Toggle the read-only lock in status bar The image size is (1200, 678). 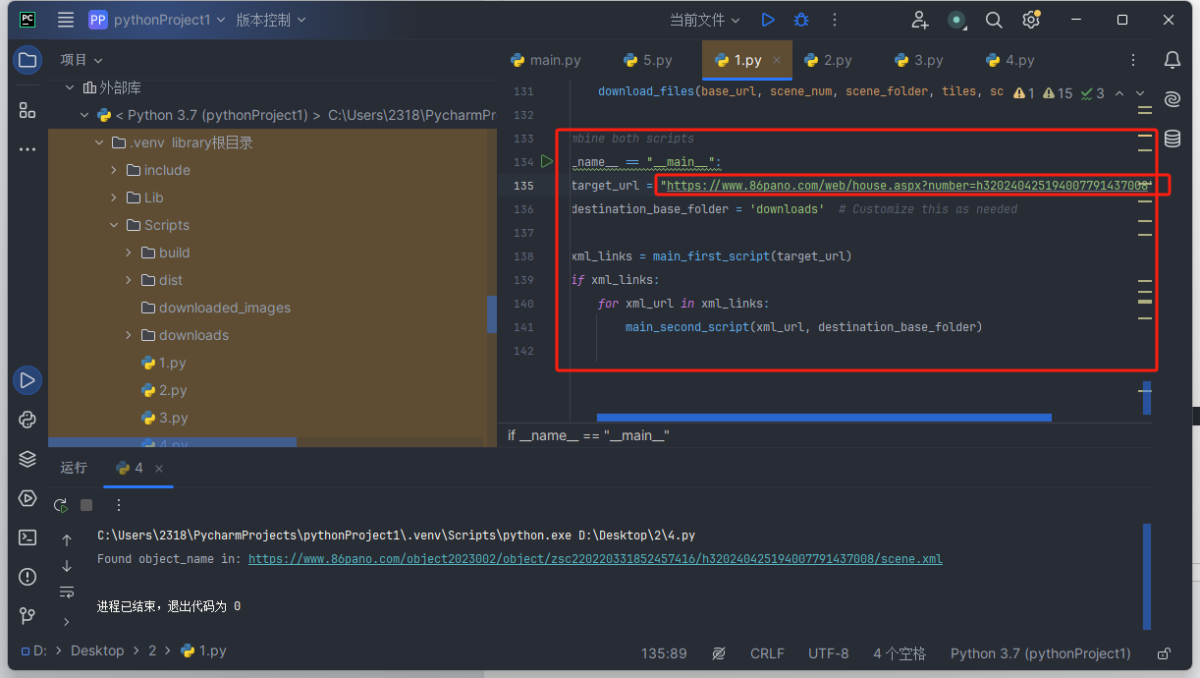point(1163,653)
